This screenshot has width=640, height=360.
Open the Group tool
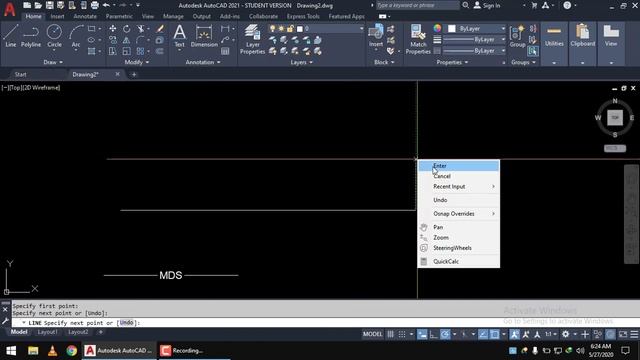coord(517,36)
